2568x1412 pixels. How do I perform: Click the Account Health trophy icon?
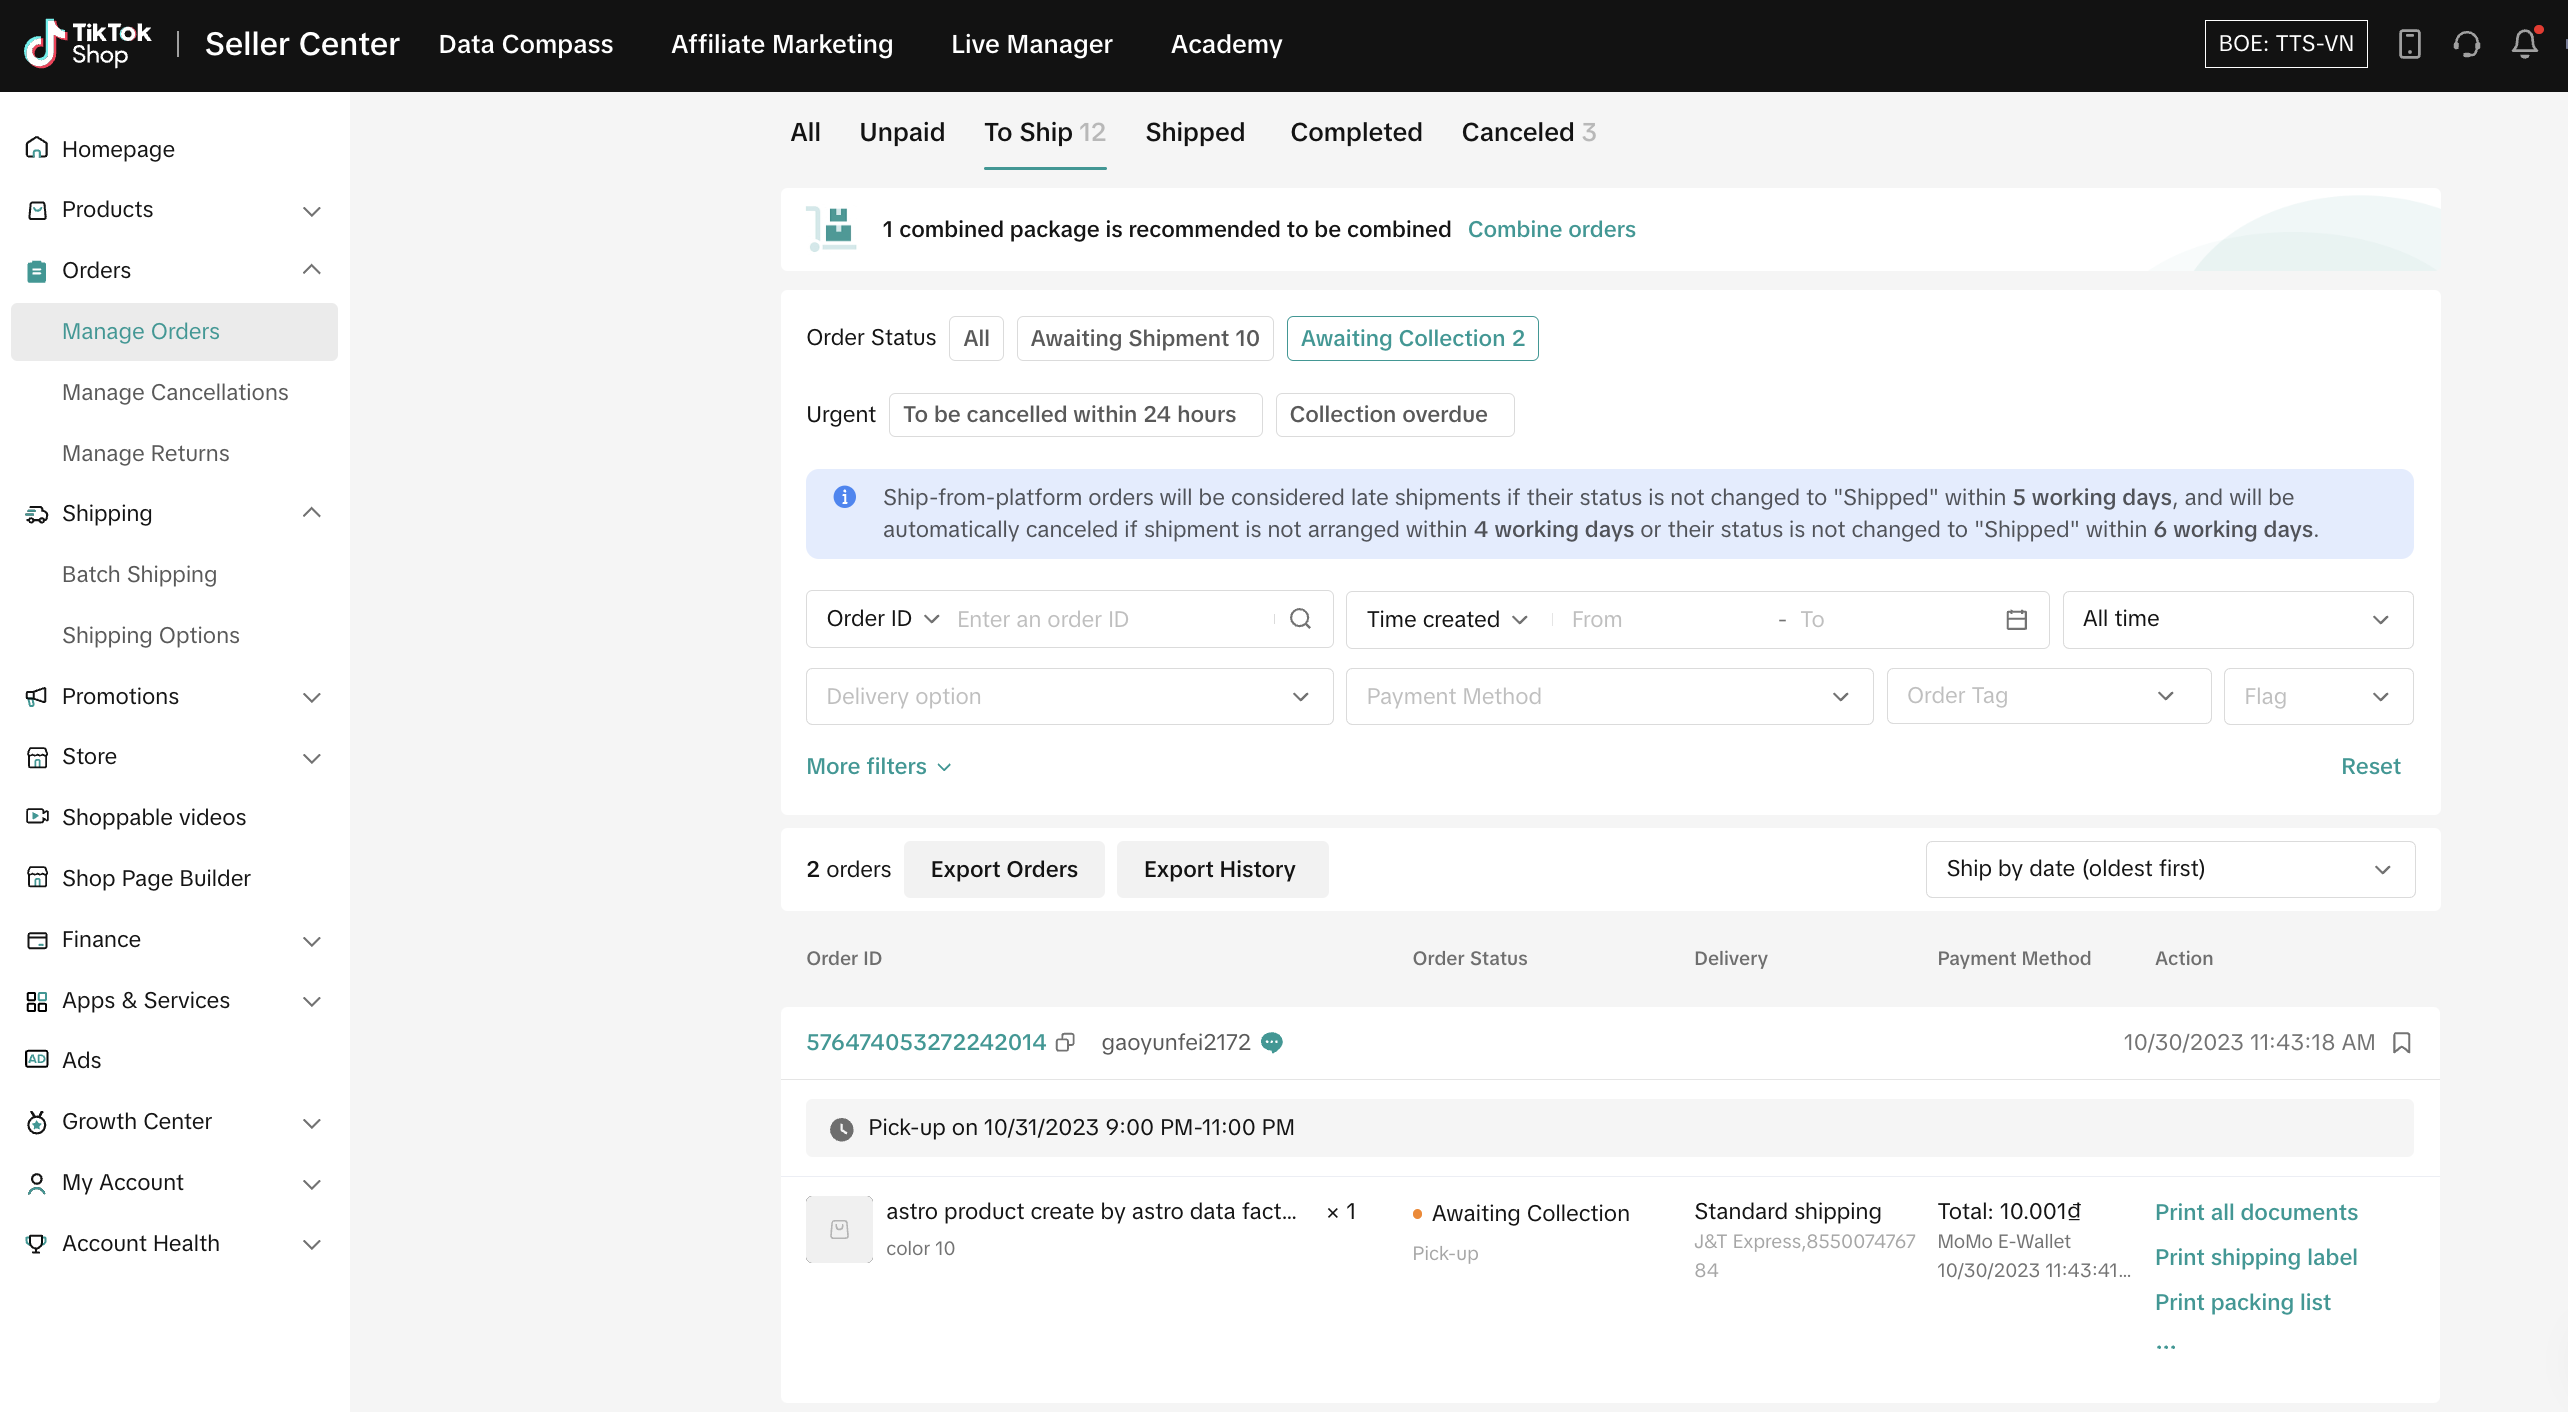(x=37, y=1244)
